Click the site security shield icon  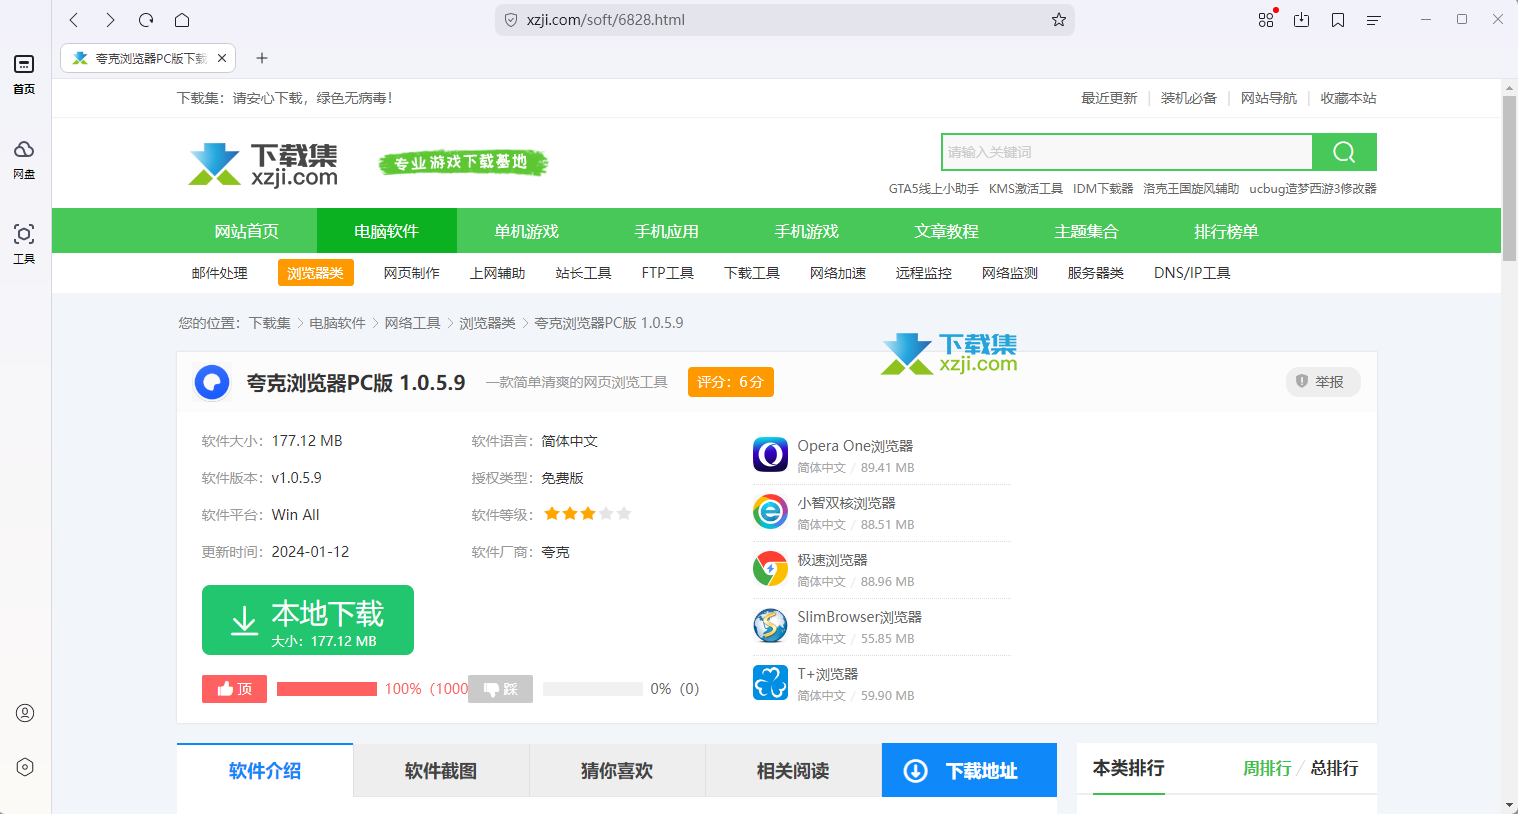coord(511,20)
